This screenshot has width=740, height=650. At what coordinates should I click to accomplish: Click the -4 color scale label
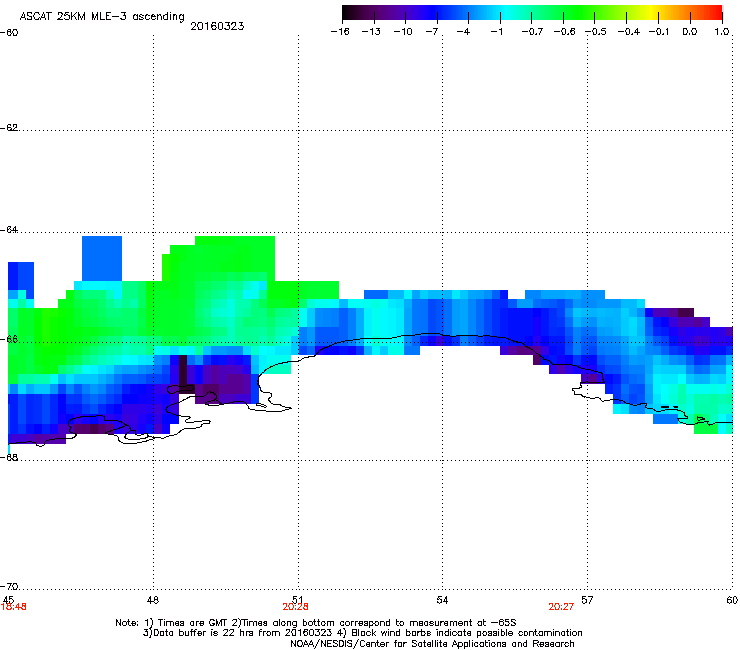(463, 32)
